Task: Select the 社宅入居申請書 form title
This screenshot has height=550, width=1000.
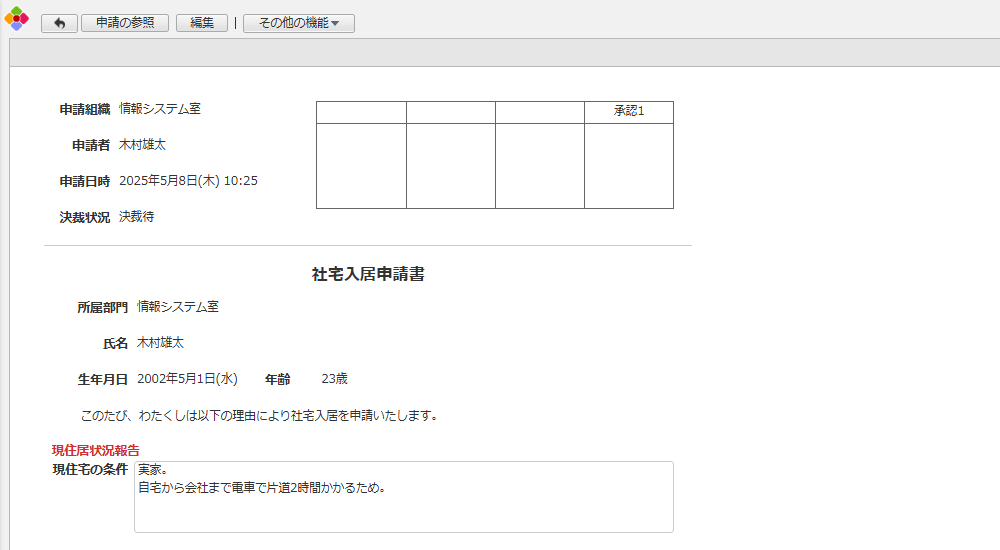Action: click(368, 274)
